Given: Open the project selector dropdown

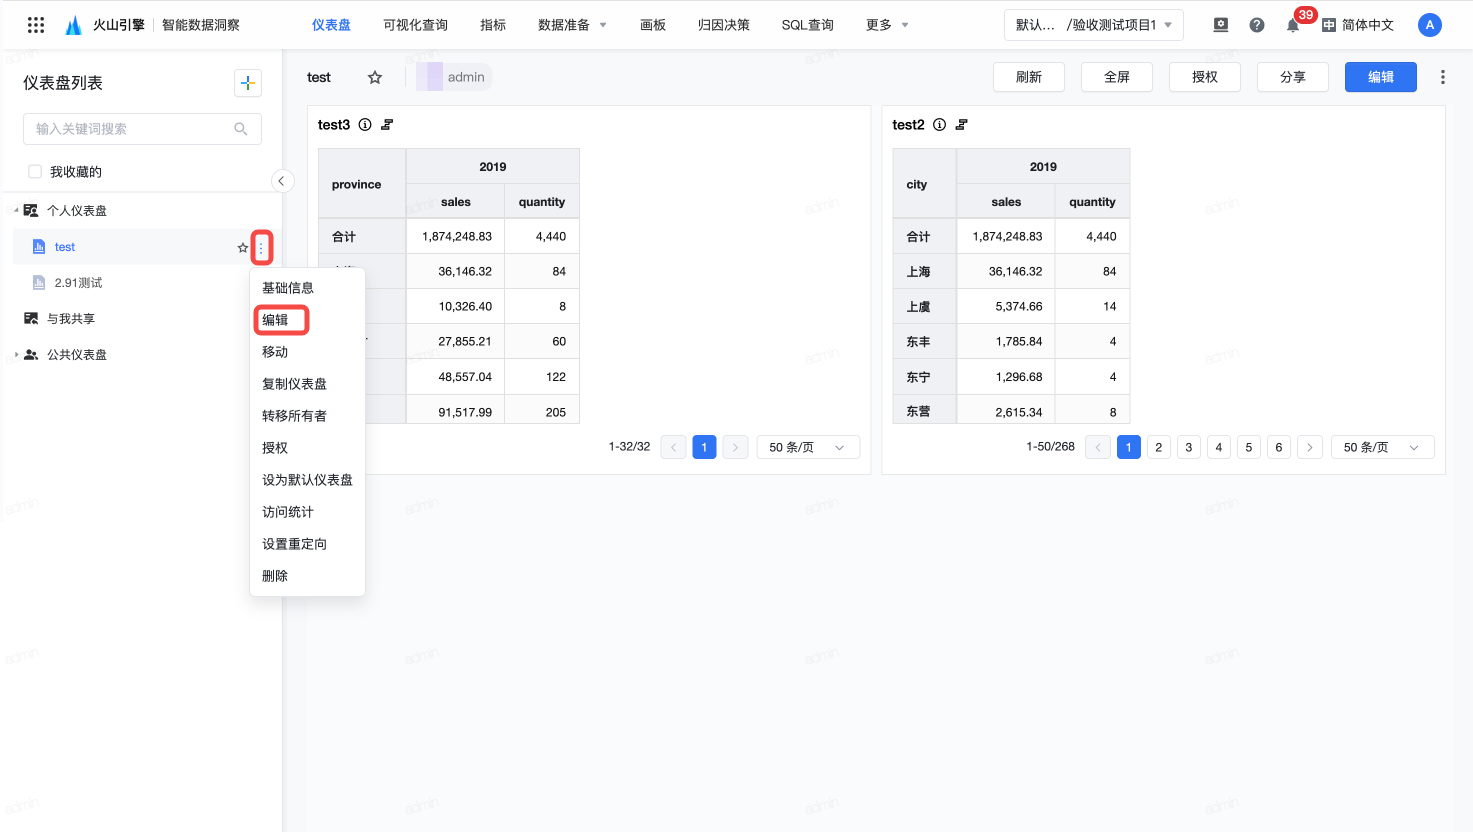Looking at the screenshot, I should click(1093, 25).
